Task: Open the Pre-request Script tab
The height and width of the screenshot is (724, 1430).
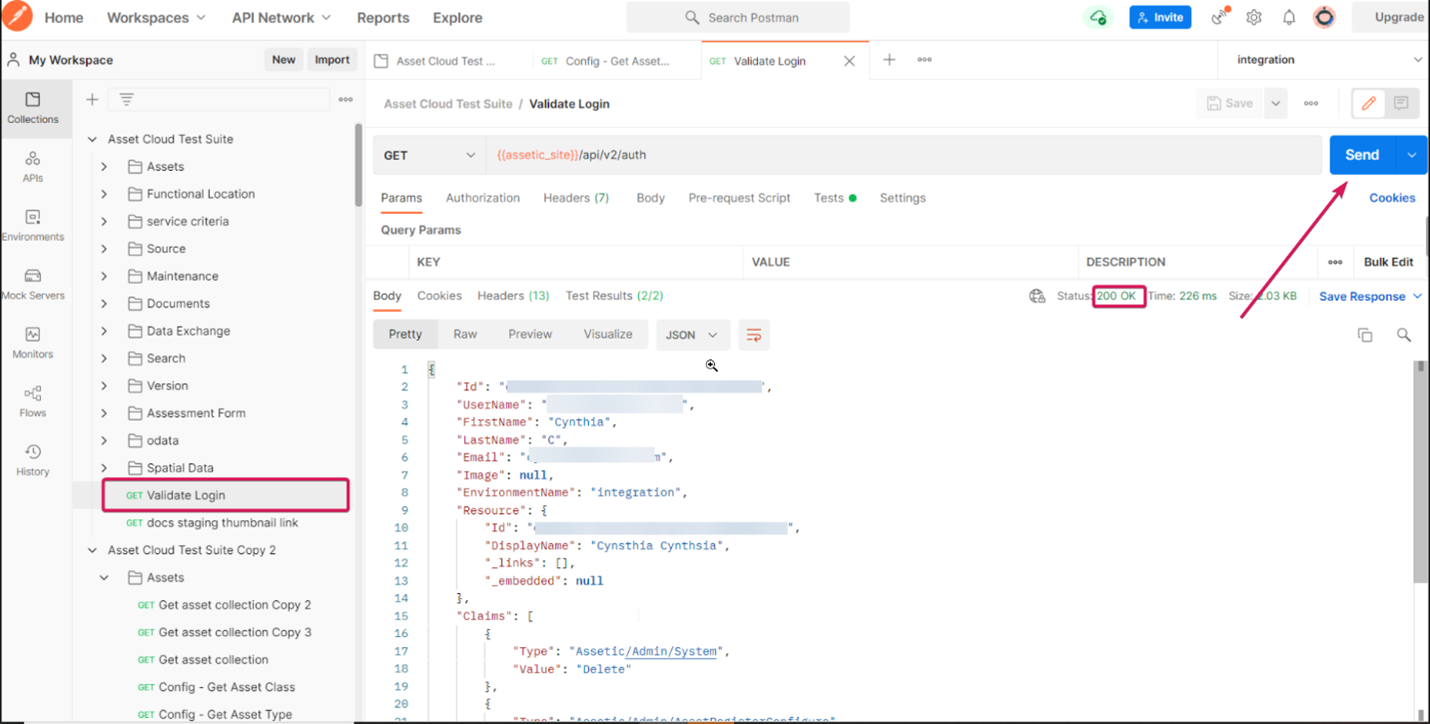Action: click(739, 198)
